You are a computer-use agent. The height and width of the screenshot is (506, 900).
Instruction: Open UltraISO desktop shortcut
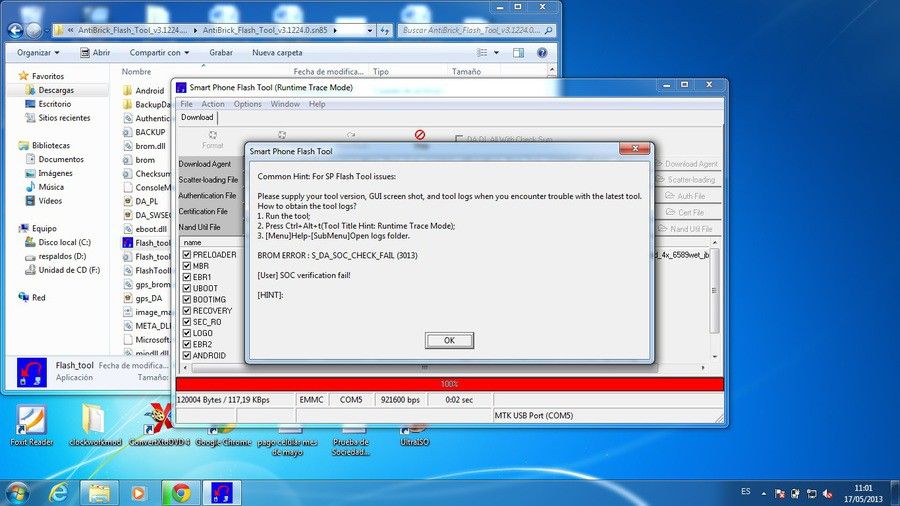click(414, 436)
